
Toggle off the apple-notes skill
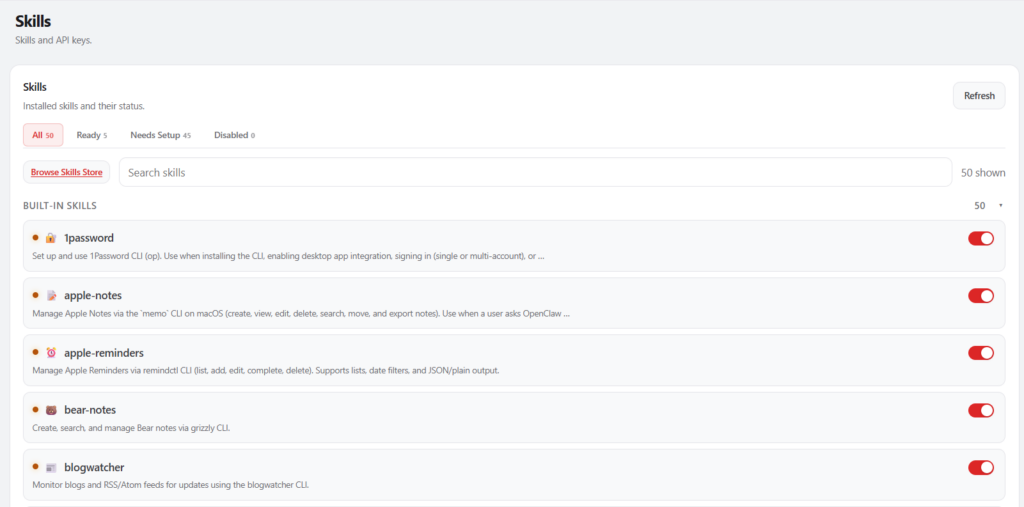980,296
